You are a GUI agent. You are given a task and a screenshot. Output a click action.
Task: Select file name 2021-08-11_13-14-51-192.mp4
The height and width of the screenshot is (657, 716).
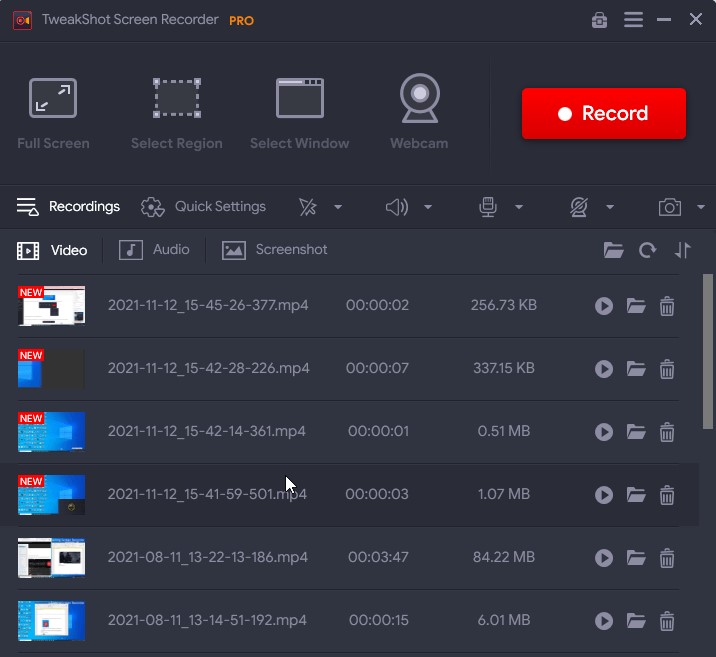pyautogui.click(x=207, y=620)
